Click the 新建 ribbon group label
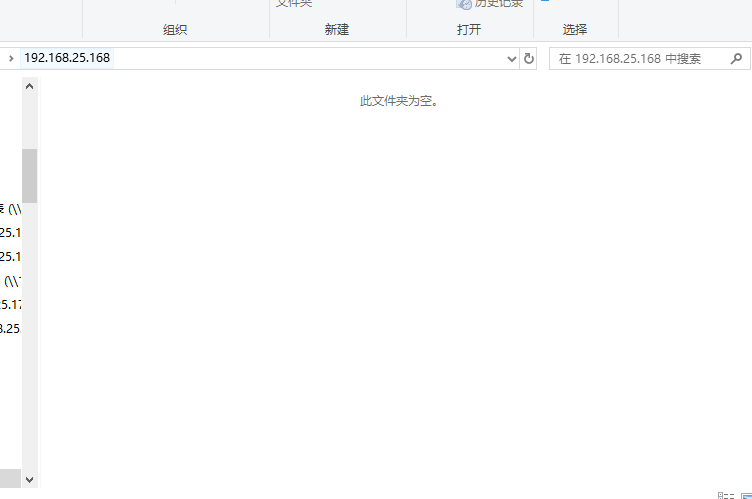This screenshot has width=752, height=499. [337, 30]
